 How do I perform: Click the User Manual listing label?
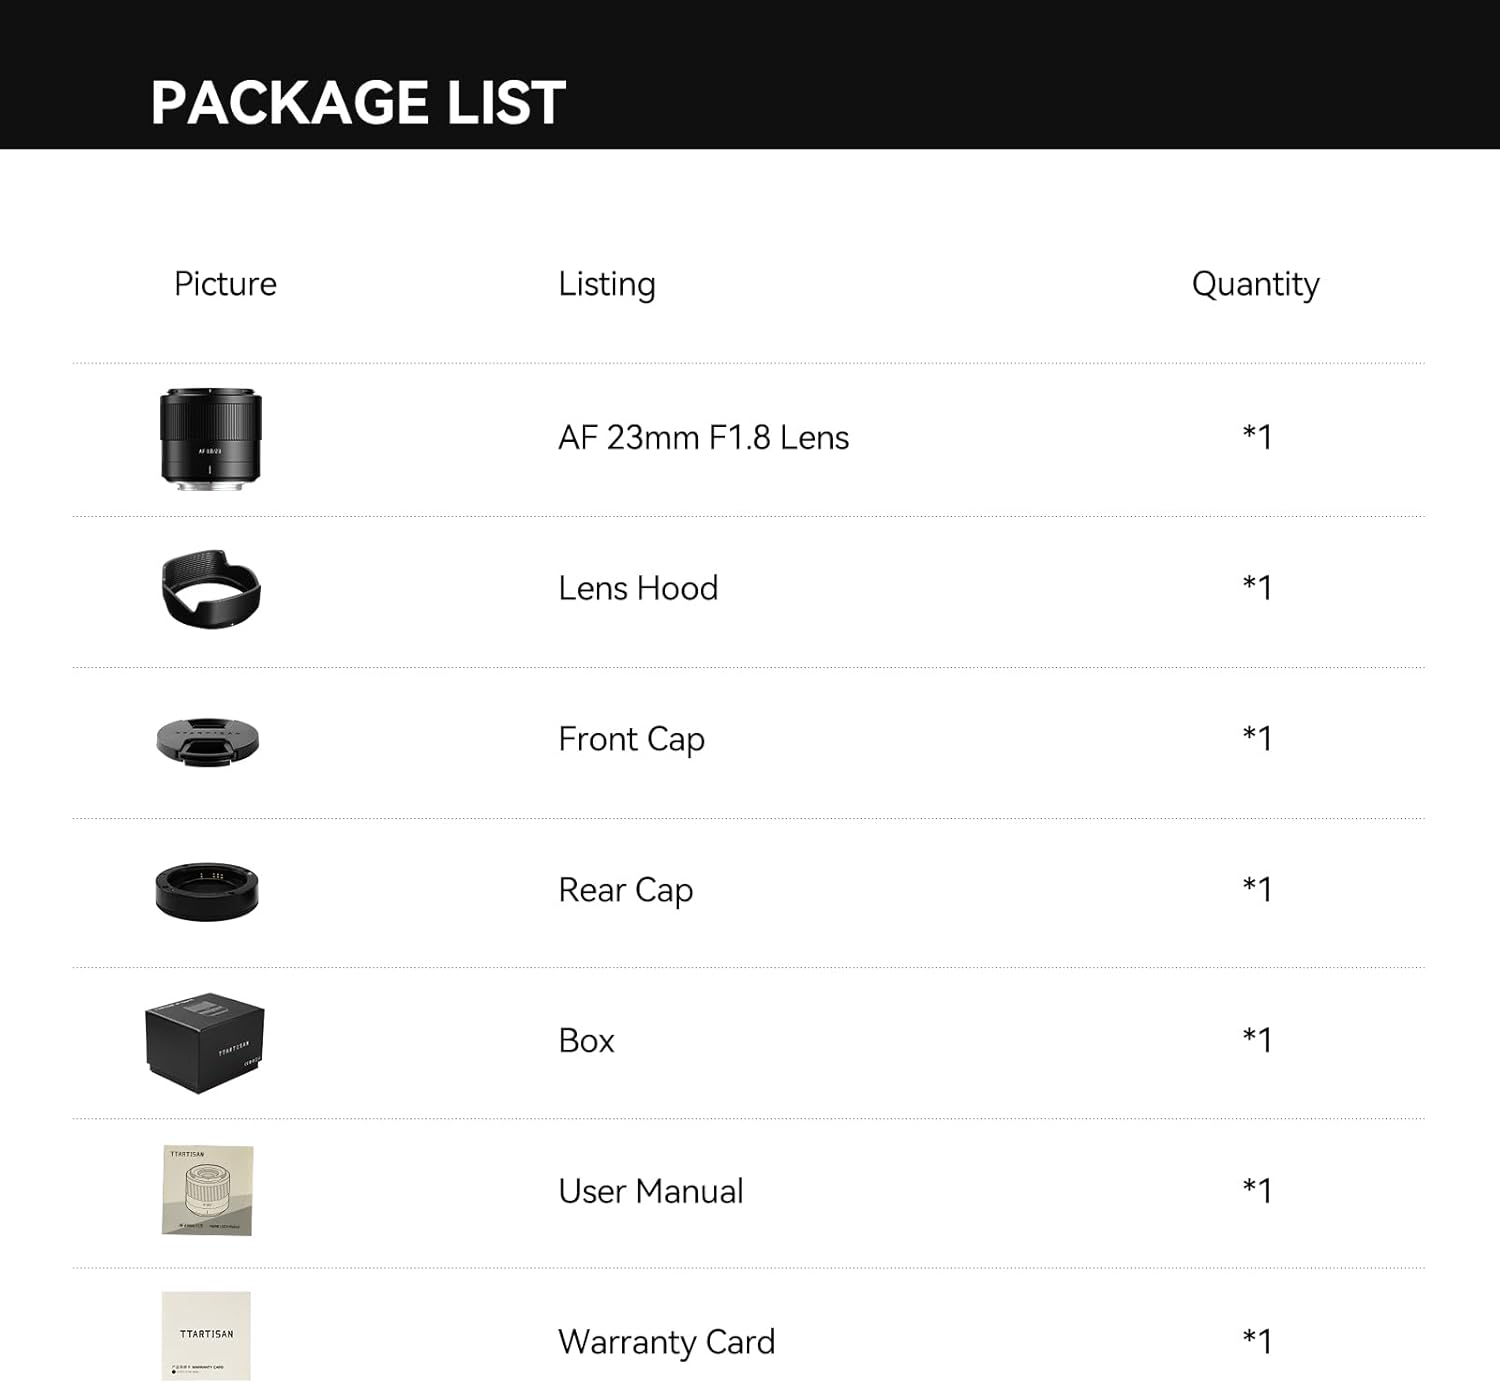pos(650,1191)
